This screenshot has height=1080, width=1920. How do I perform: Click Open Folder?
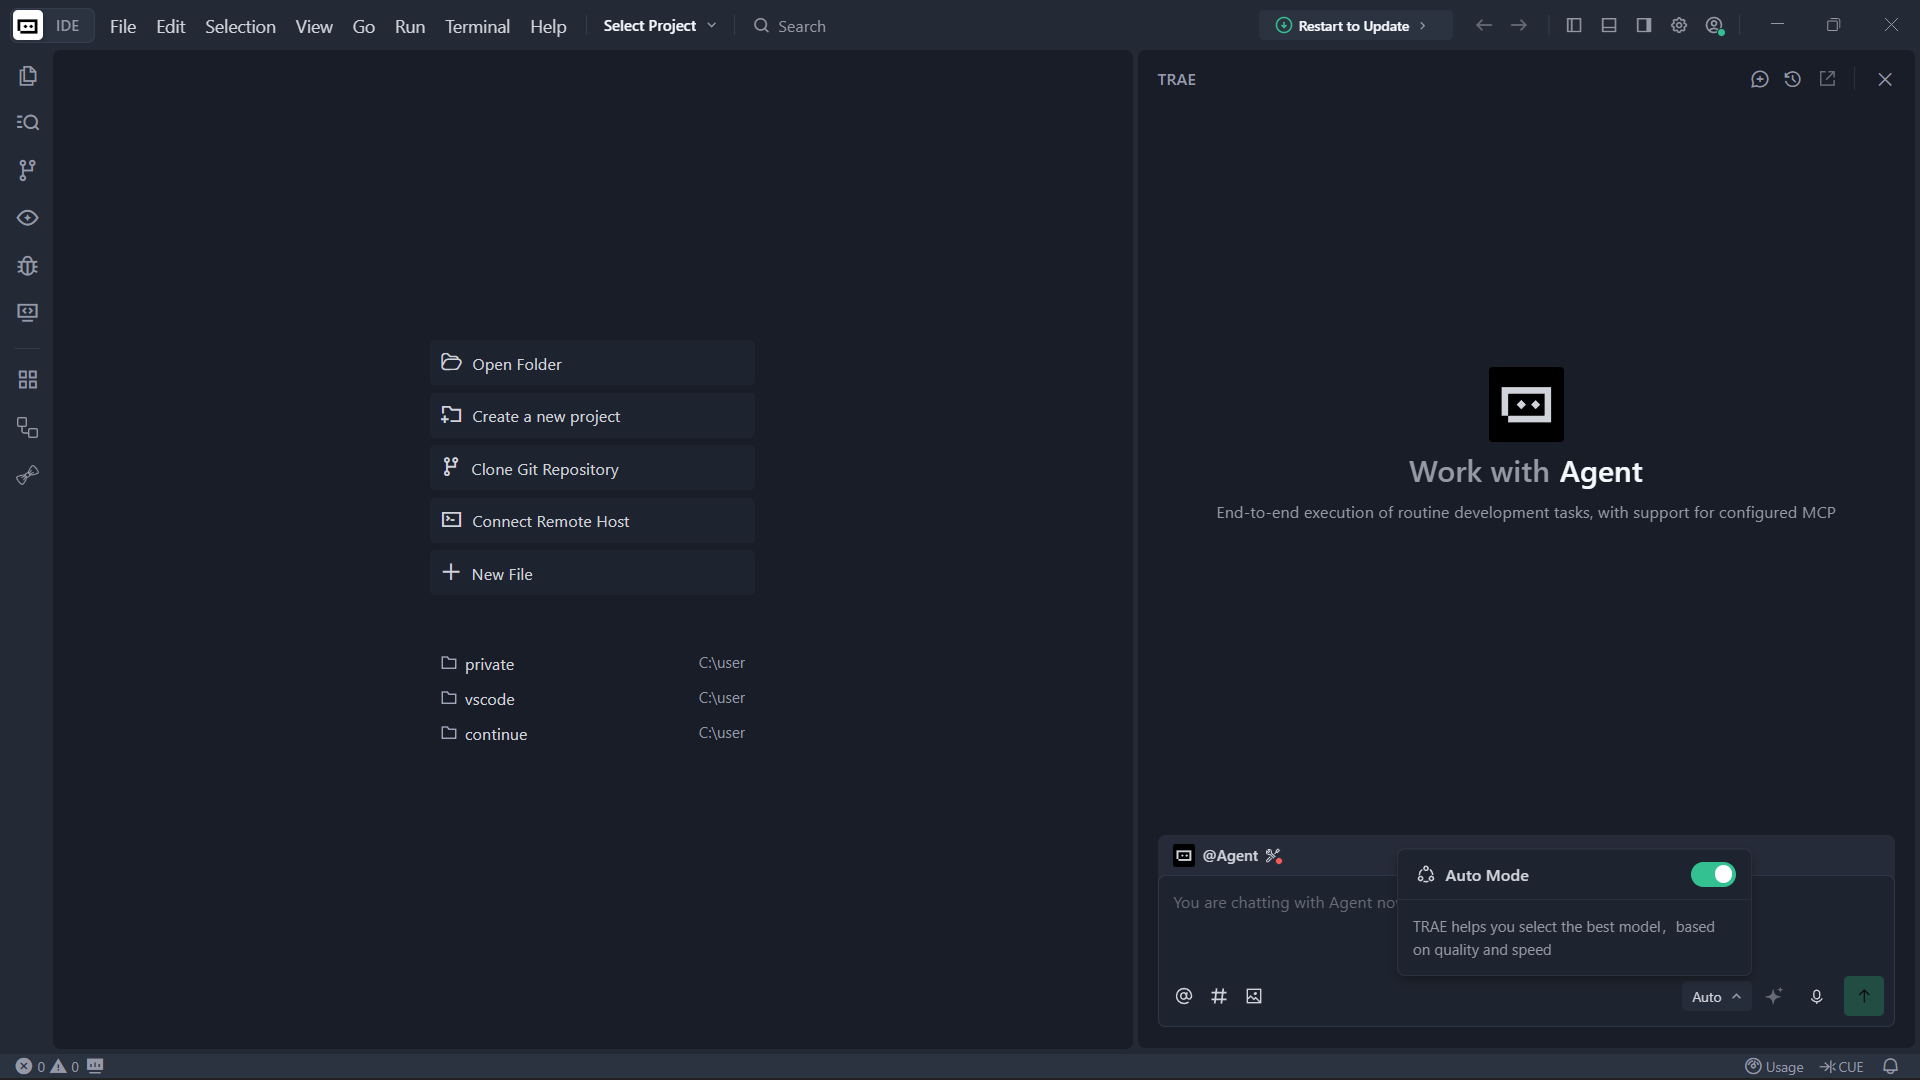[x=592, y=363]
